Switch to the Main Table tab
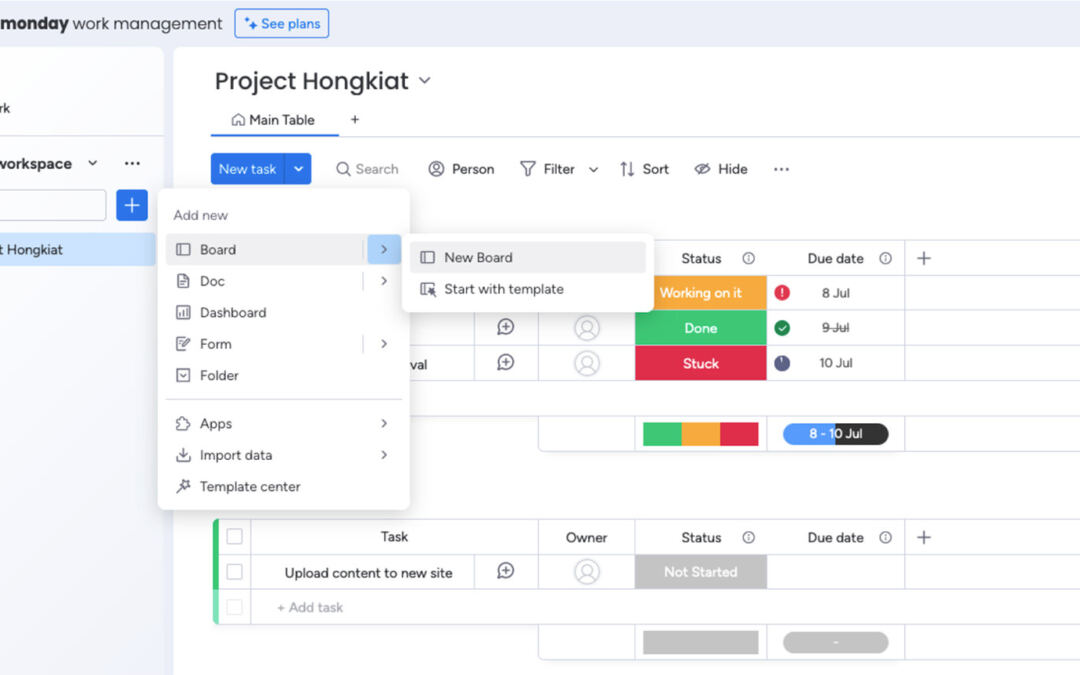1080x675 pixels. (273, 120)
